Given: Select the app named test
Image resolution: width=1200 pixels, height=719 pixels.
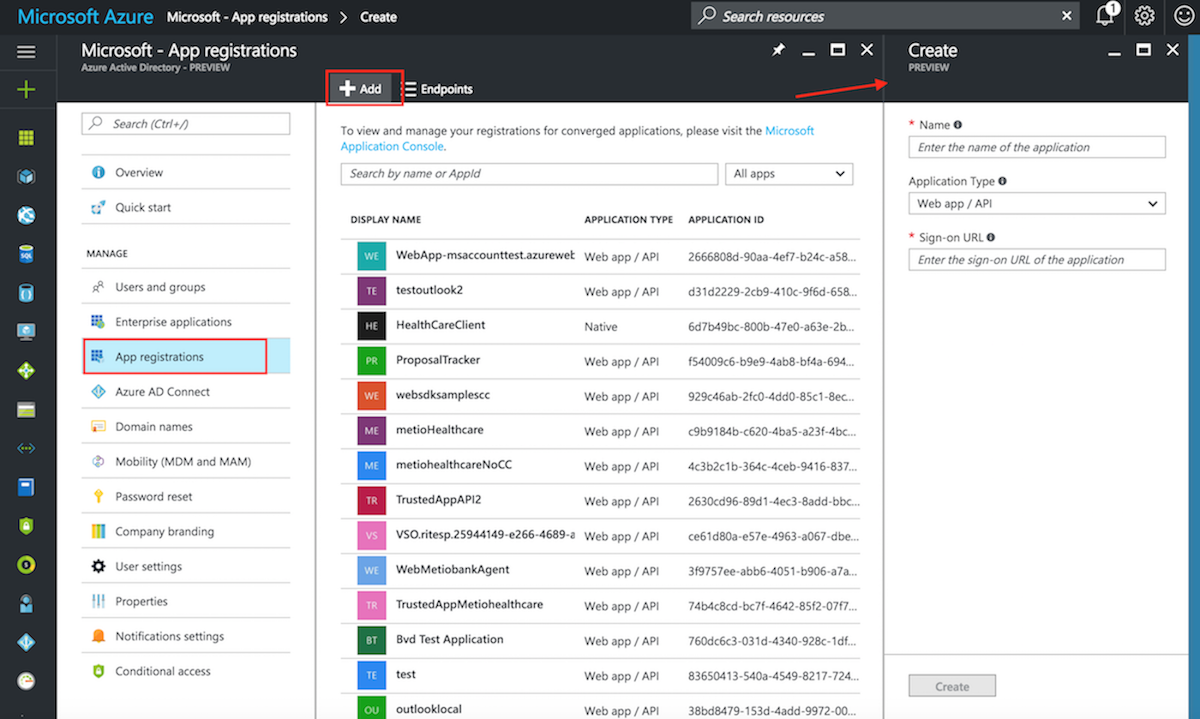Looking at the screenshot, I should 406,675.
